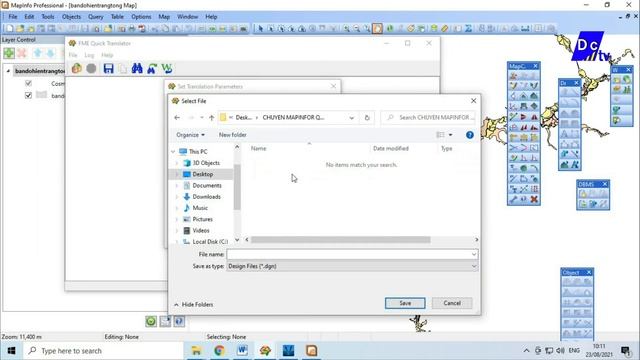Open the Options menu
640x360 pixels.
click(x=141, y=17)
